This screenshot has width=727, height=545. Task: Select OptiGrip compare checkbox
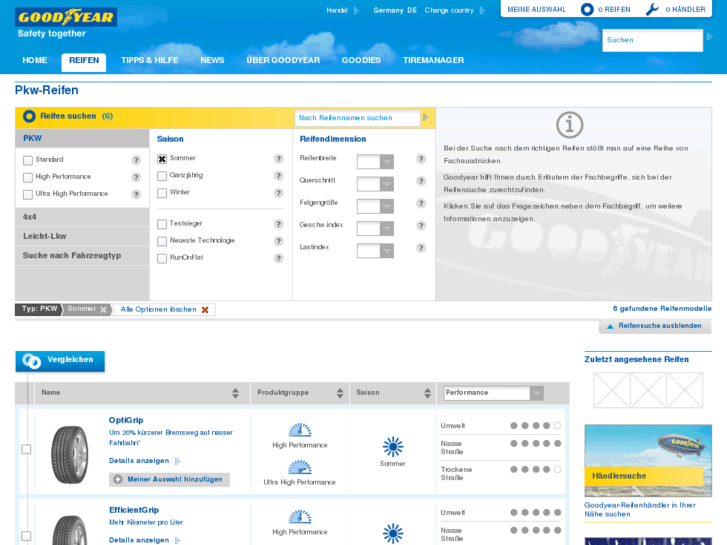(26, 449)
